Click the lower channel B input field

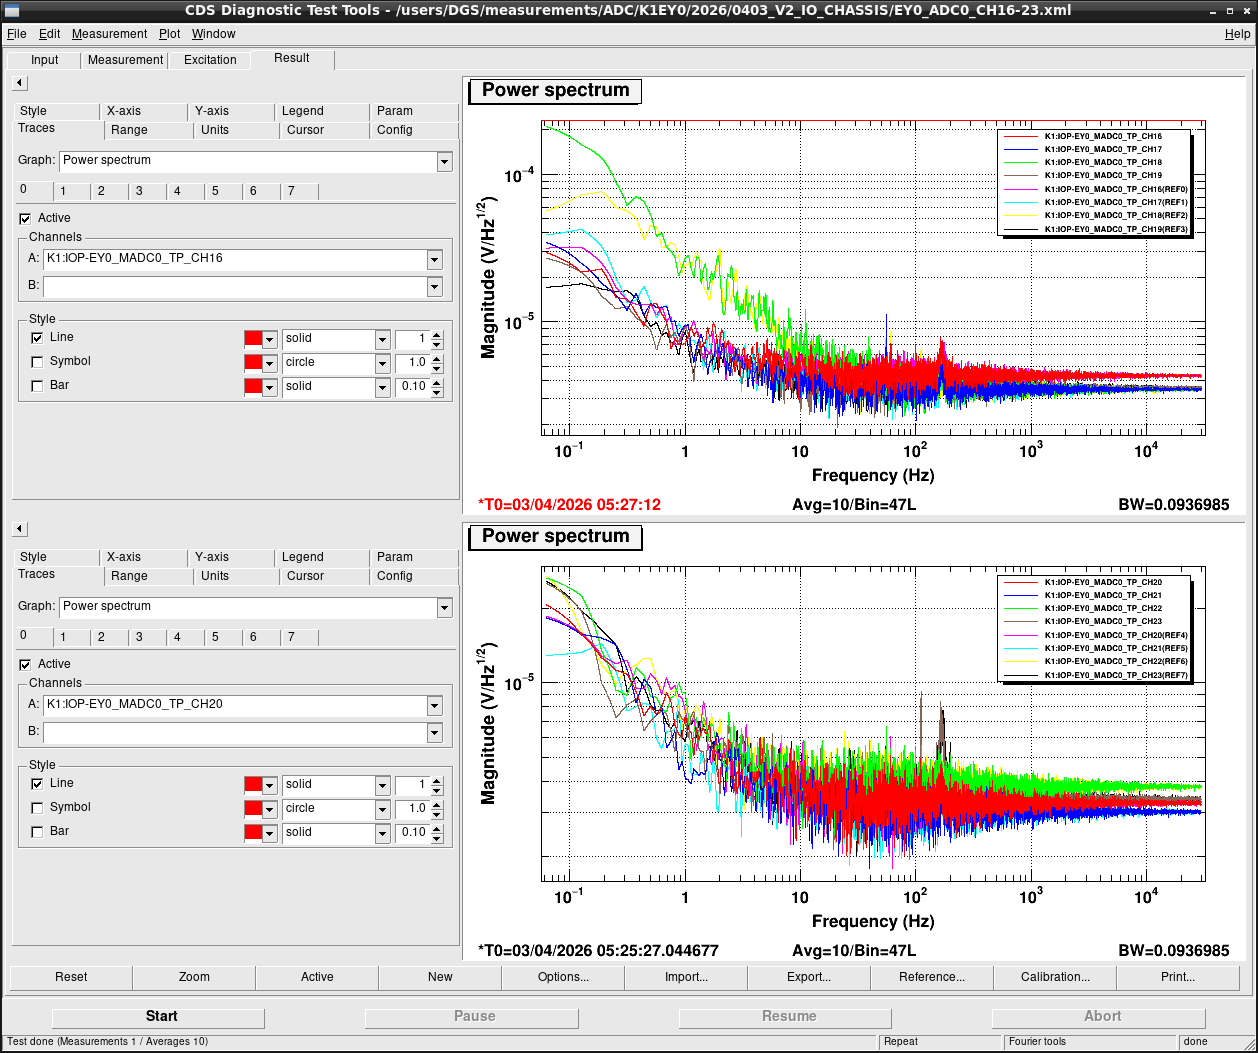(234, 733)
